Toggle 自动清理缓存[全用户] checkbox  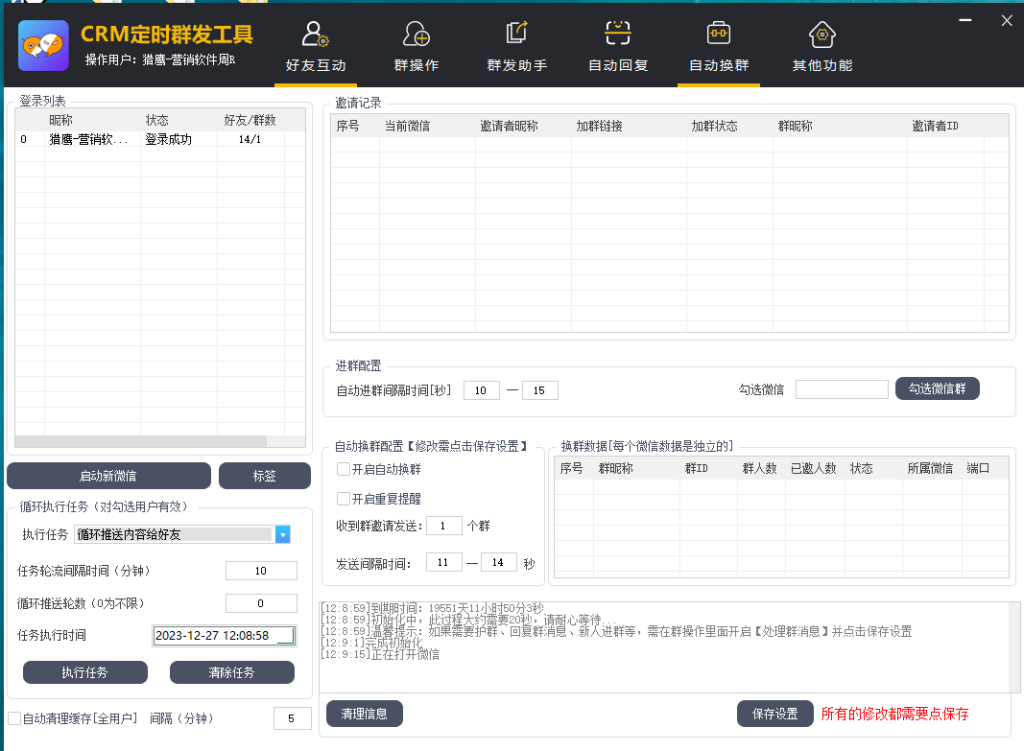pos(14,718)
